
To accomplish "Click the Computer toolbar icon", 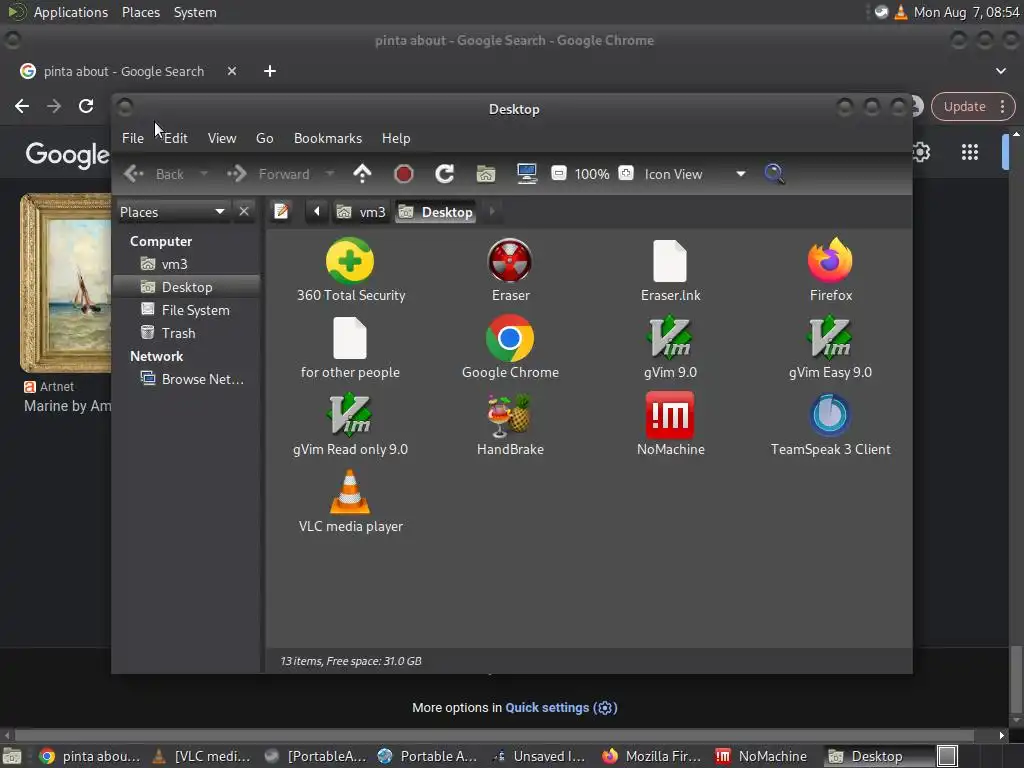I will tap(527, 174).
